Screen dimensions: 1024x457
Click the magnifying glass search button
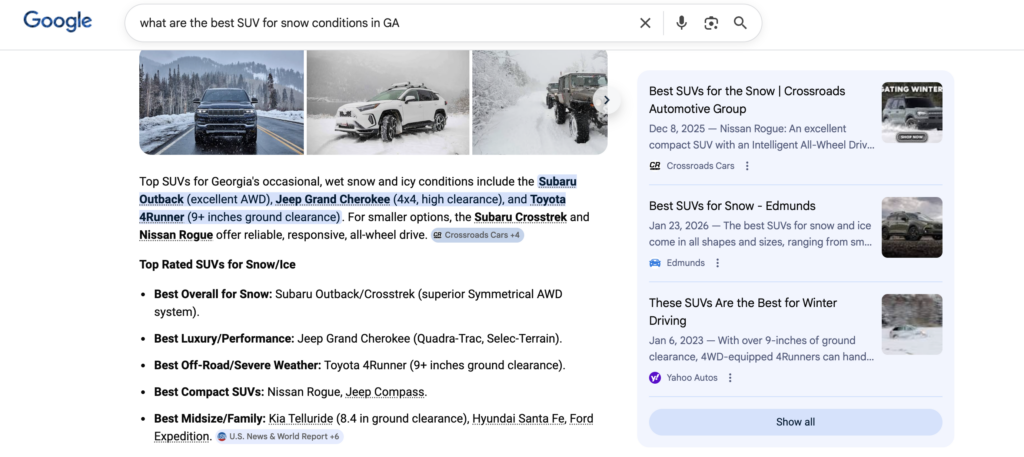click(x=740, y=23)
